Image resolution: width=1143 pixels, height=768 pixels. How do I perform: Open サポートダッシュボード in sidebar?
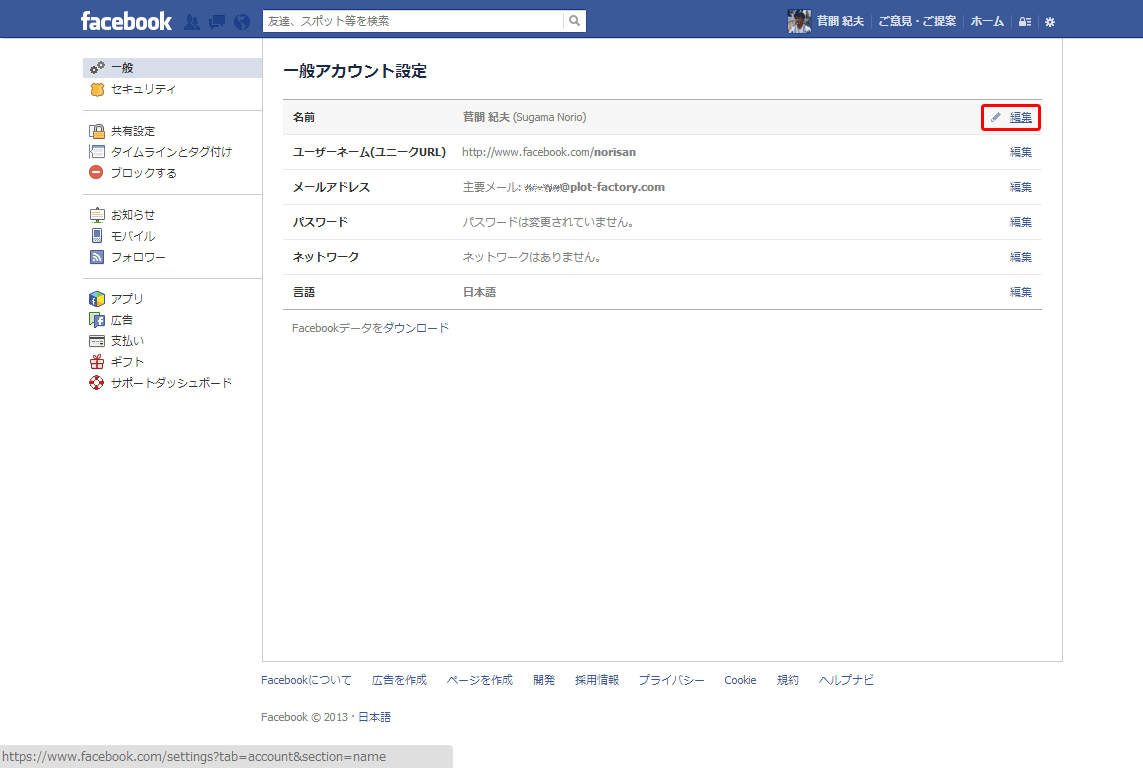173,383
